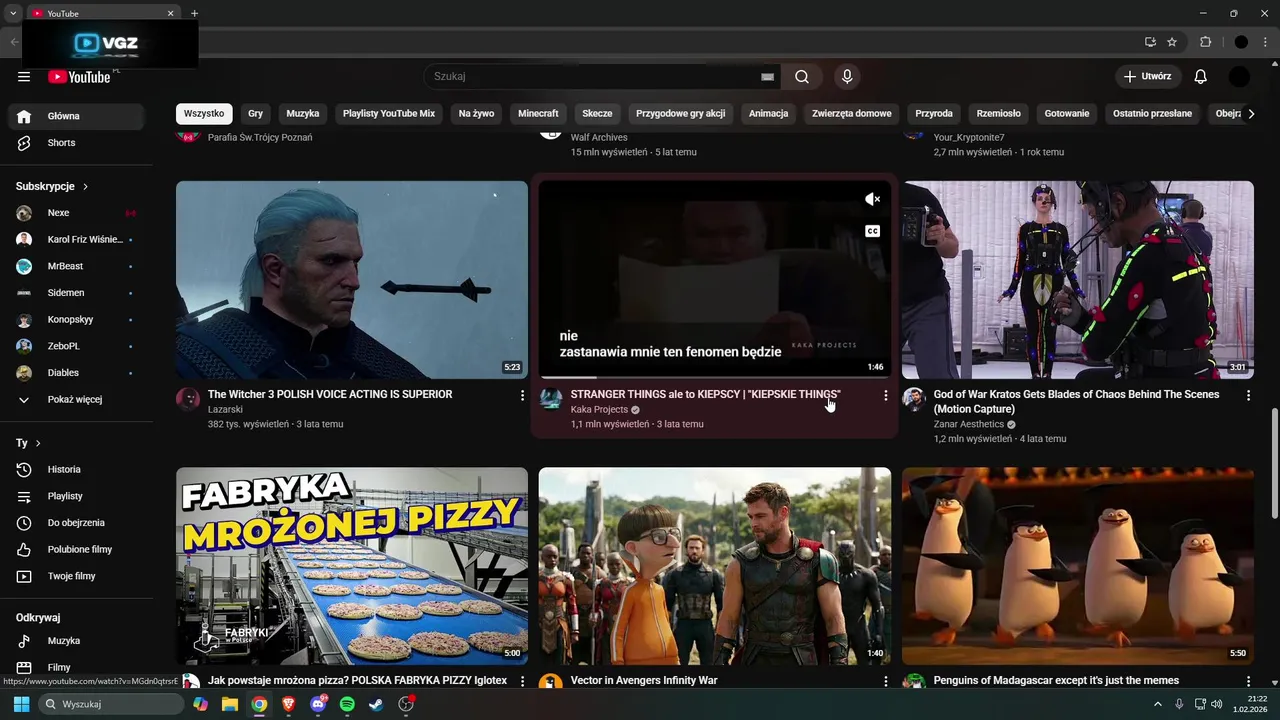
Task: Open the Penguins of Madagascar thumbnail
Action: click(x=1078, y=566)
